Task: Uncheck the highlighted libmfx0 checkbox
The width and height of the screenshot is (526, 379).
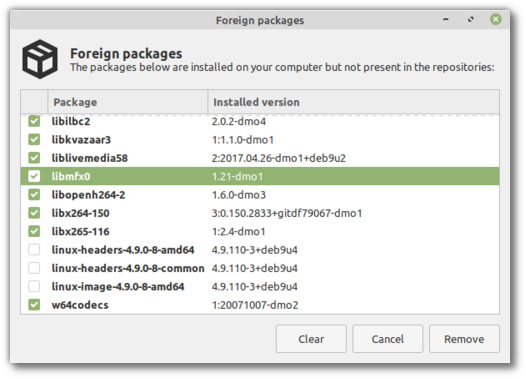Action: pyautogui.click(x=34, y=176)
